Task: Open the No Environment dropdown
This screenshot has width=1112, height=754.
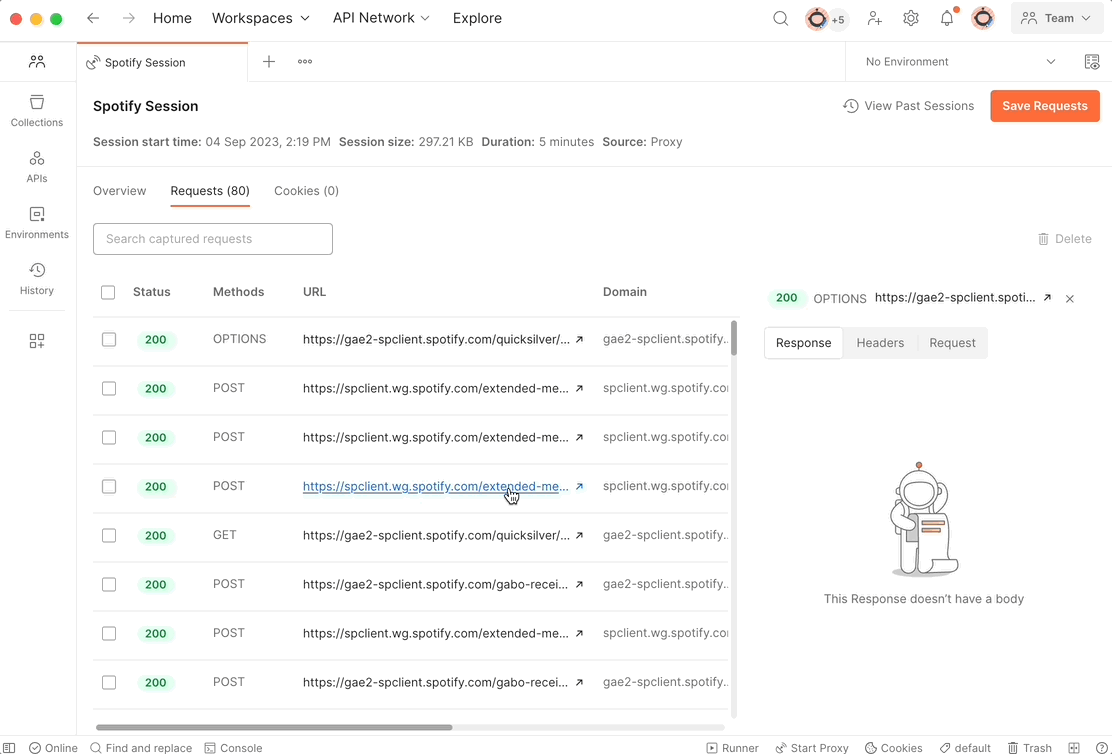Action: pyautogui.click(x=960, y=62)
